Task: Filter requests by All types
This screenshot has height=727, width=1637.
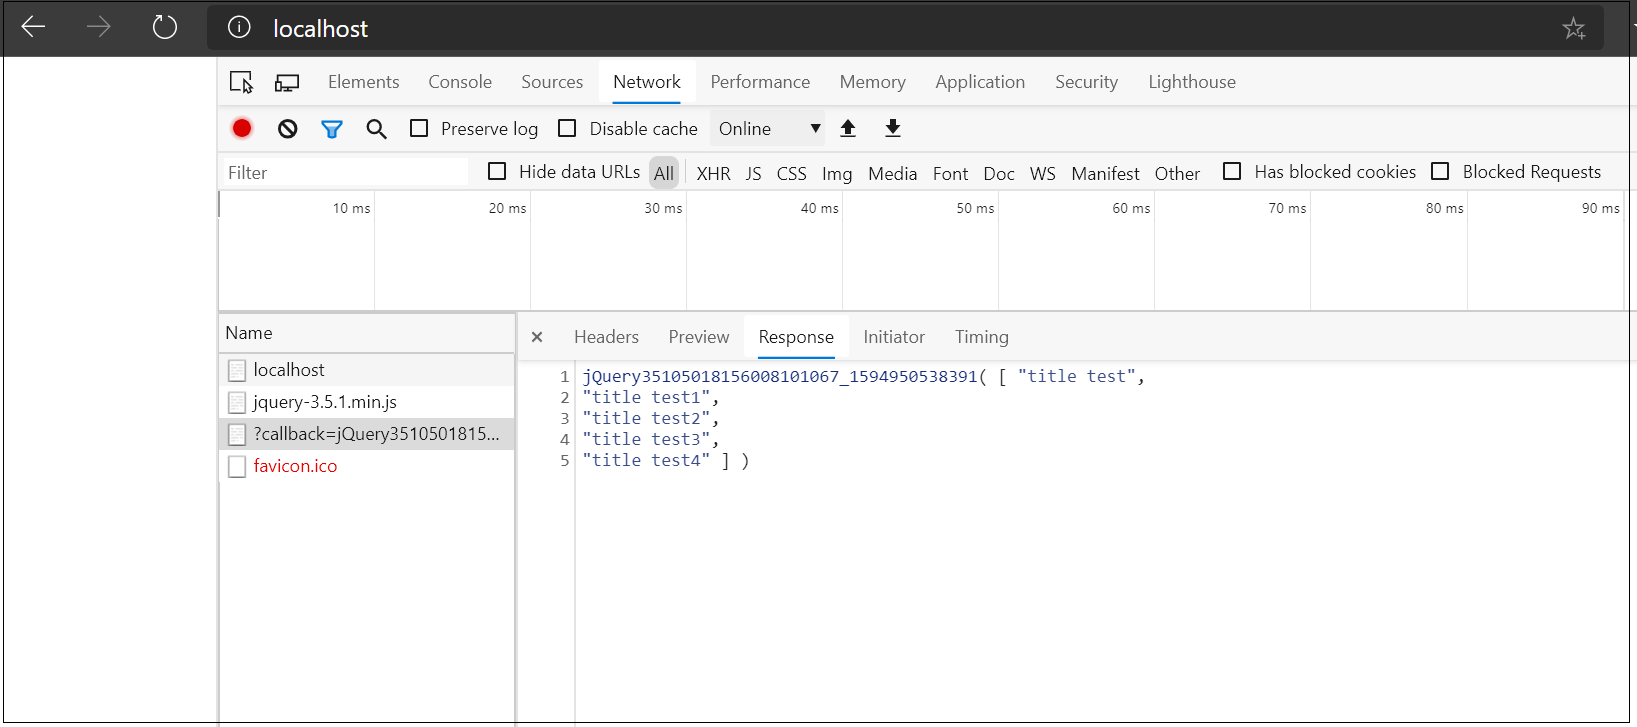Action: click(x=664, y=173)
